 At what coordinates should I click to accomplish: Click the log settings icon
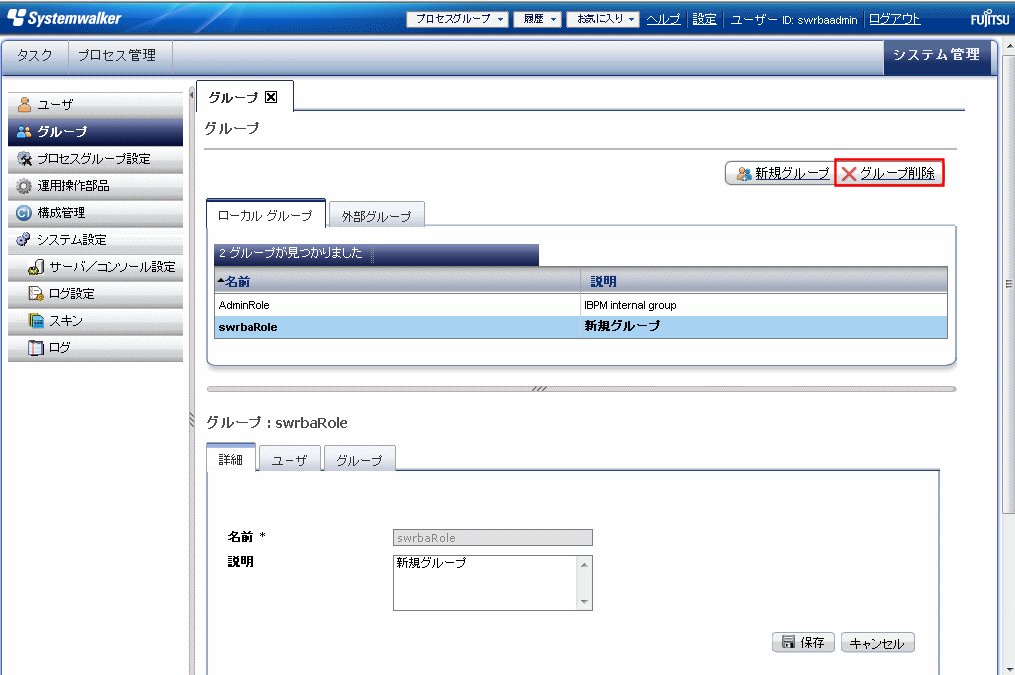(x=36, y=294)
